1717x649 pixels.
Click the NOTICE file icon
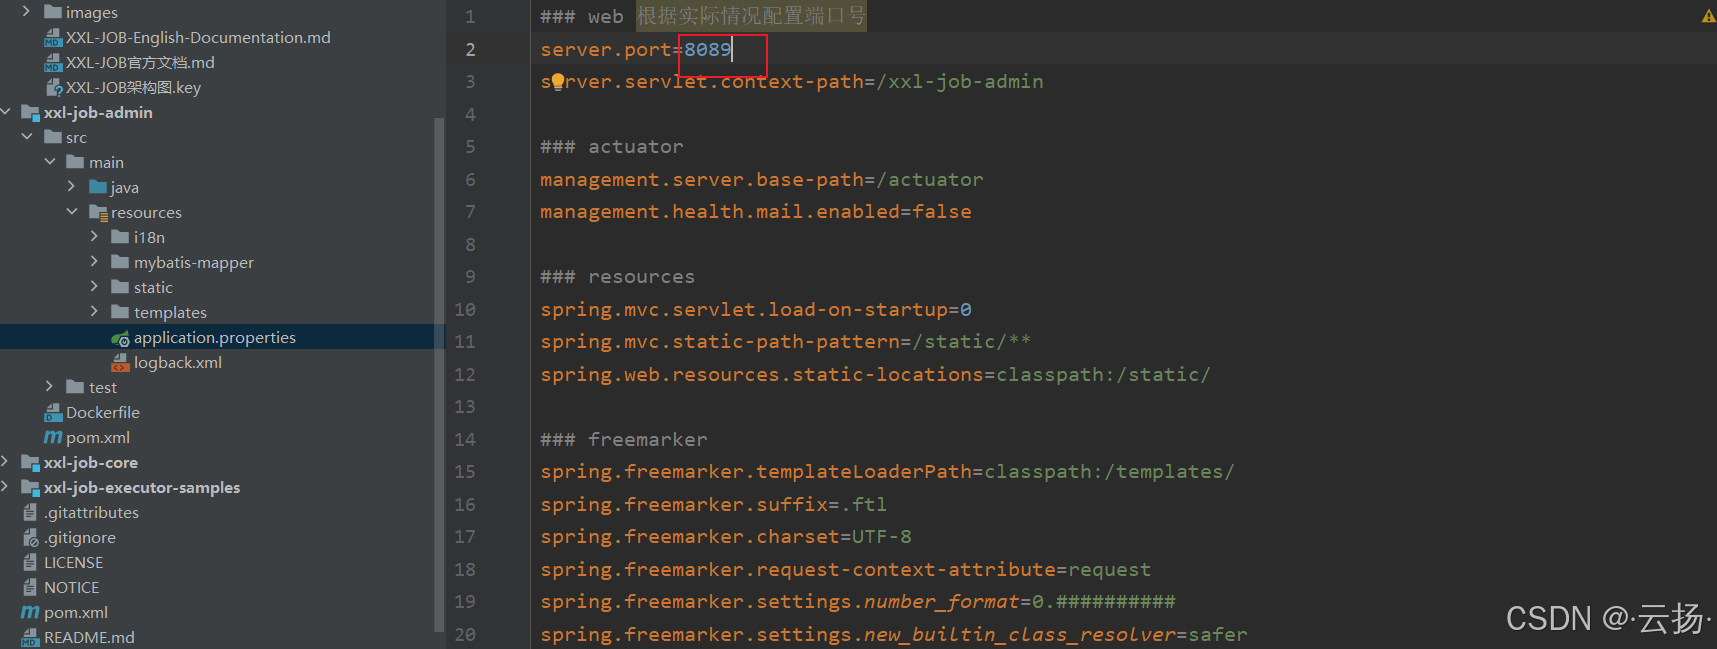point(30,587)
